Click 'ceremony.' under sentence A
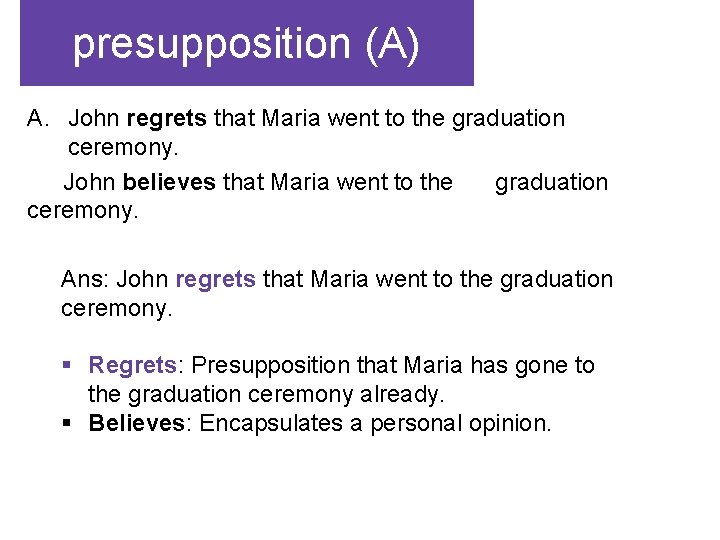Image resolution: width=720 pixels, height=540 pixels. click(x=123, y=148)
